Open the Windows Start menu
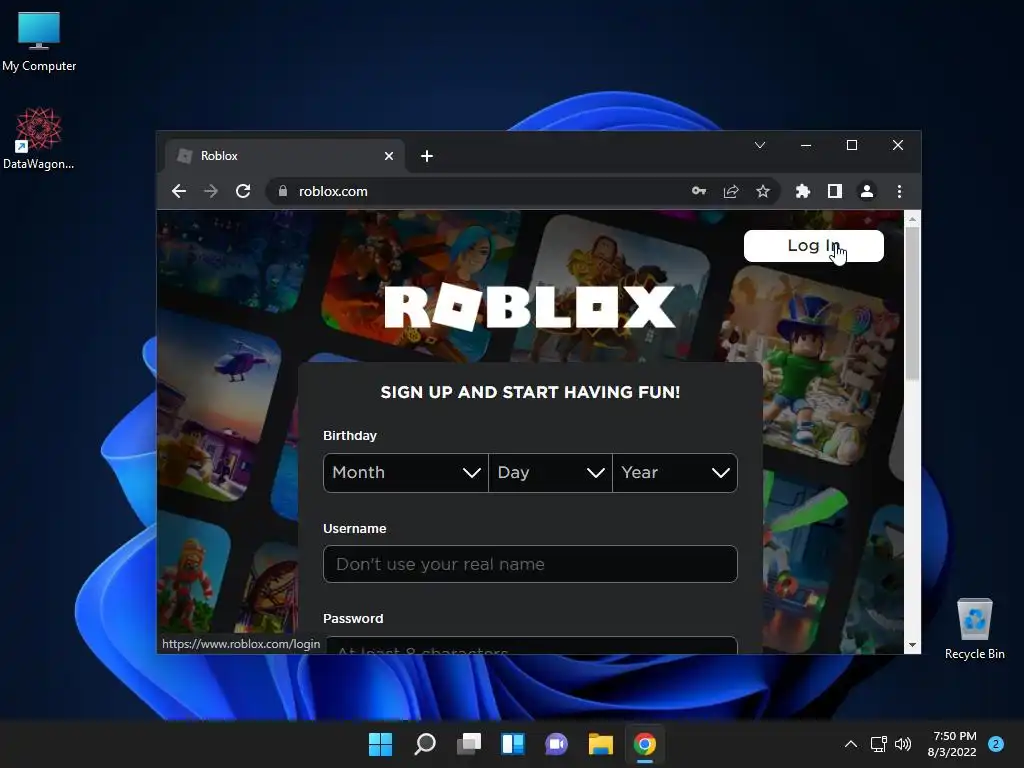 coord(381,744)
